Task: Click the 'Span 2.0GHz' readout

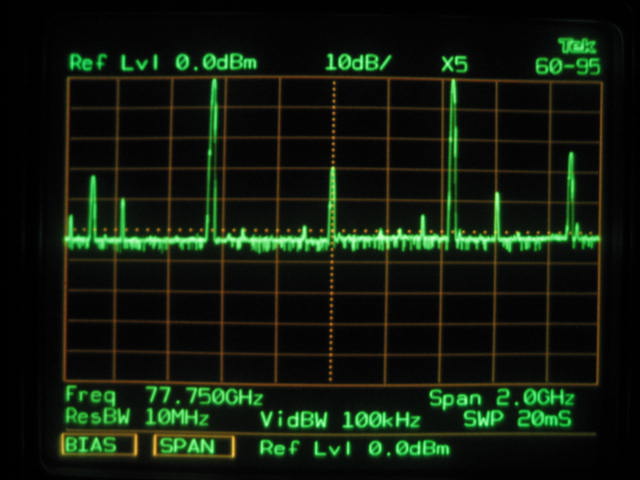Action: click(502, 398)
